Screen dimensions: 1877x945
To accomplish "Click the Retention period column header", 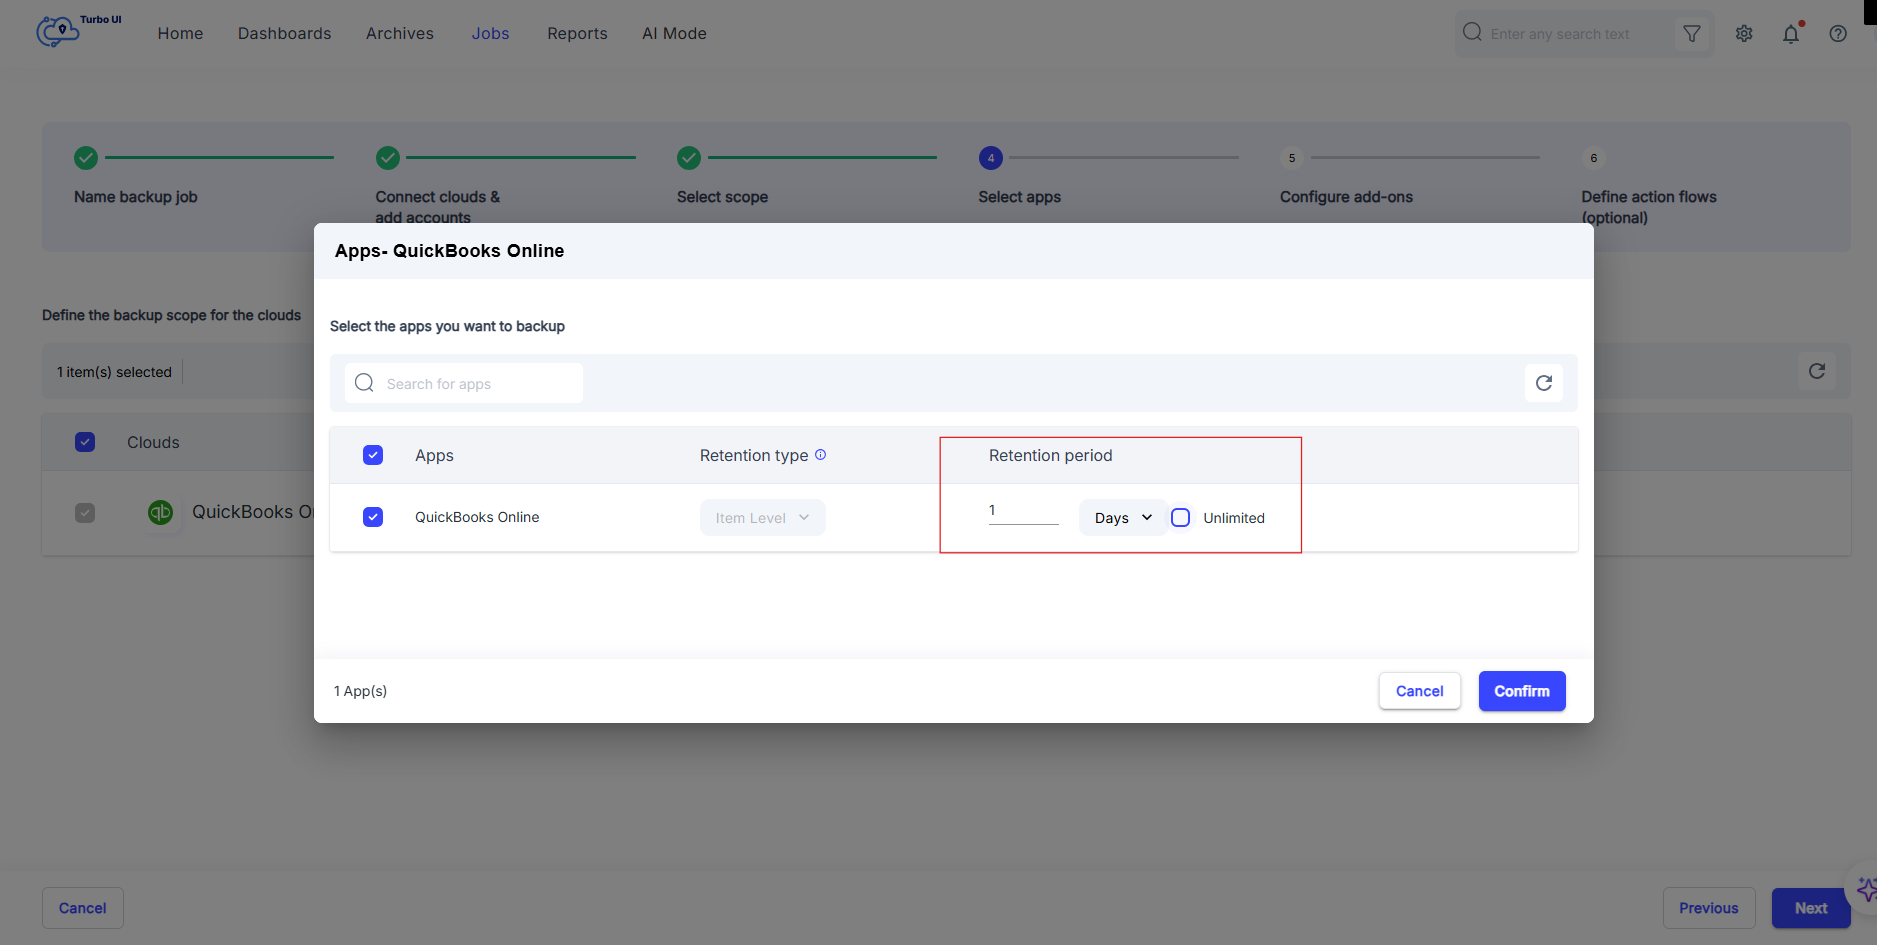I will click(1050, 455).
